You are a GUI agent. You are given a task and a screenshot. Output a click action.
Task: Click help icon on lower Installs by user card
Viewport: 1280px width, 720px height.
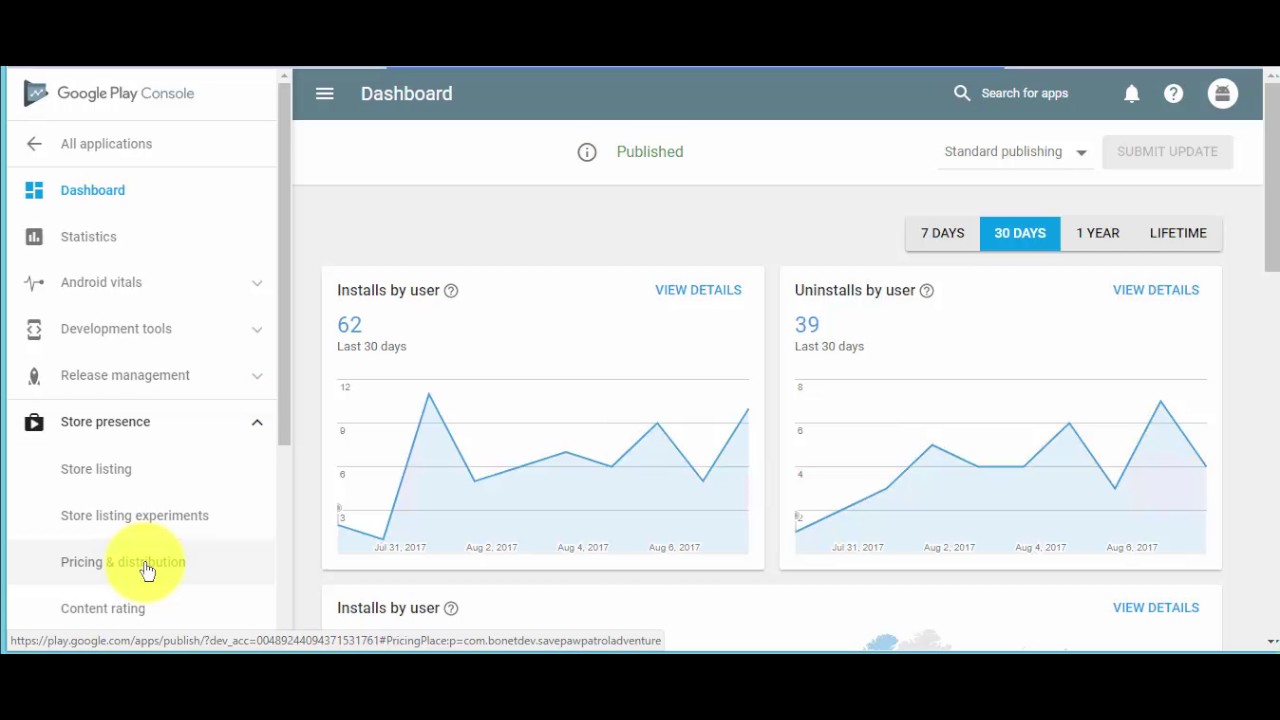click(x=451, y=608)
